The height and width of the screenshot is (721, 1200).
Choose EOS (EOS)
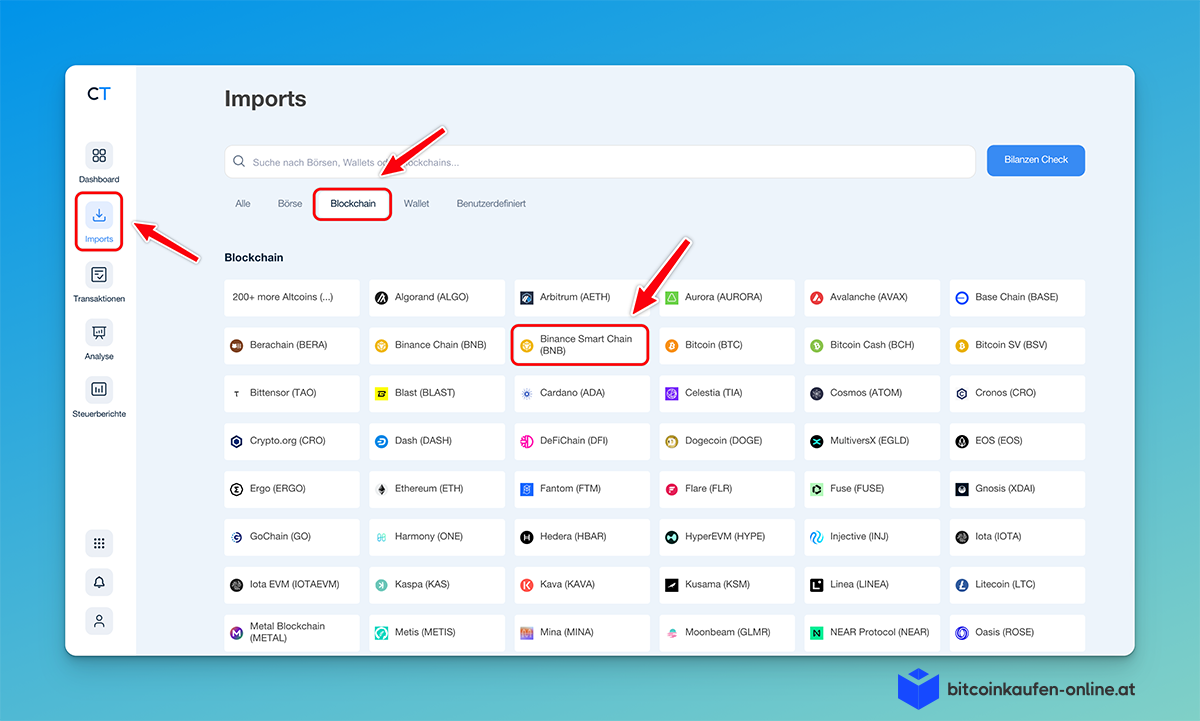click(x=1017, y=441)
